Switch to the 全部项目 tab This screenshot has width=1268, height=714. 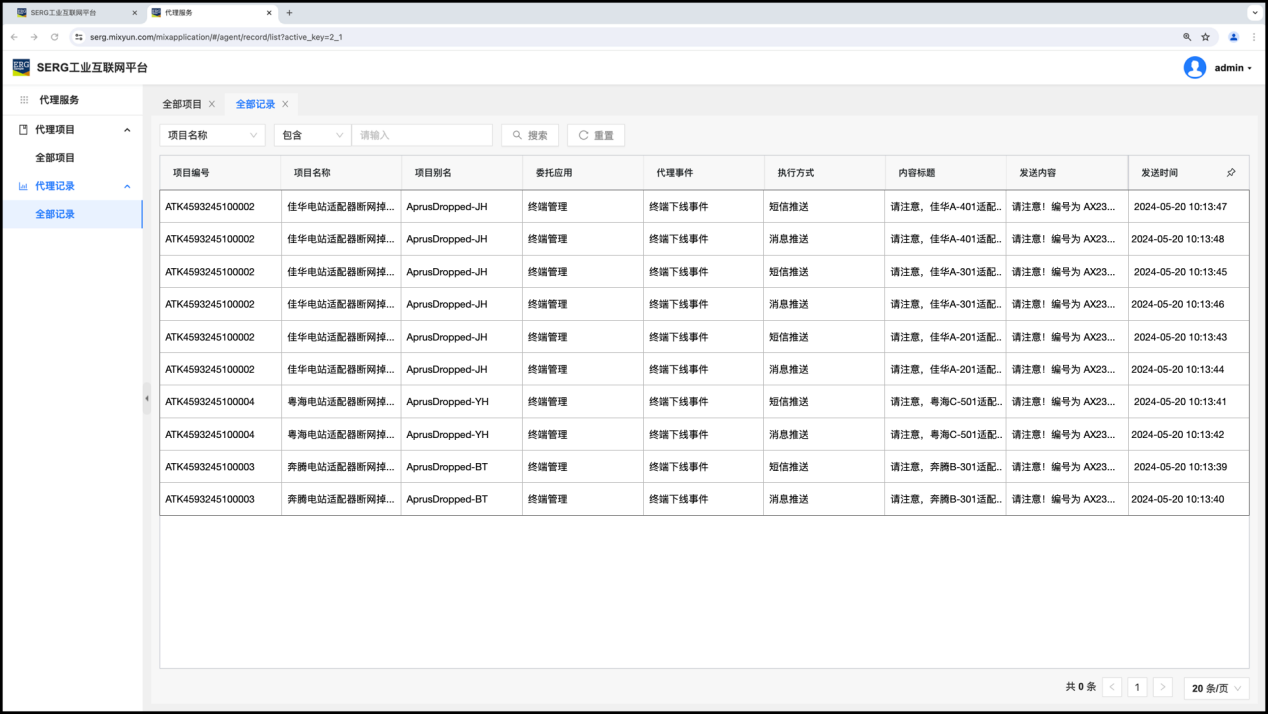pyautogui.click(x=182, y=104)
